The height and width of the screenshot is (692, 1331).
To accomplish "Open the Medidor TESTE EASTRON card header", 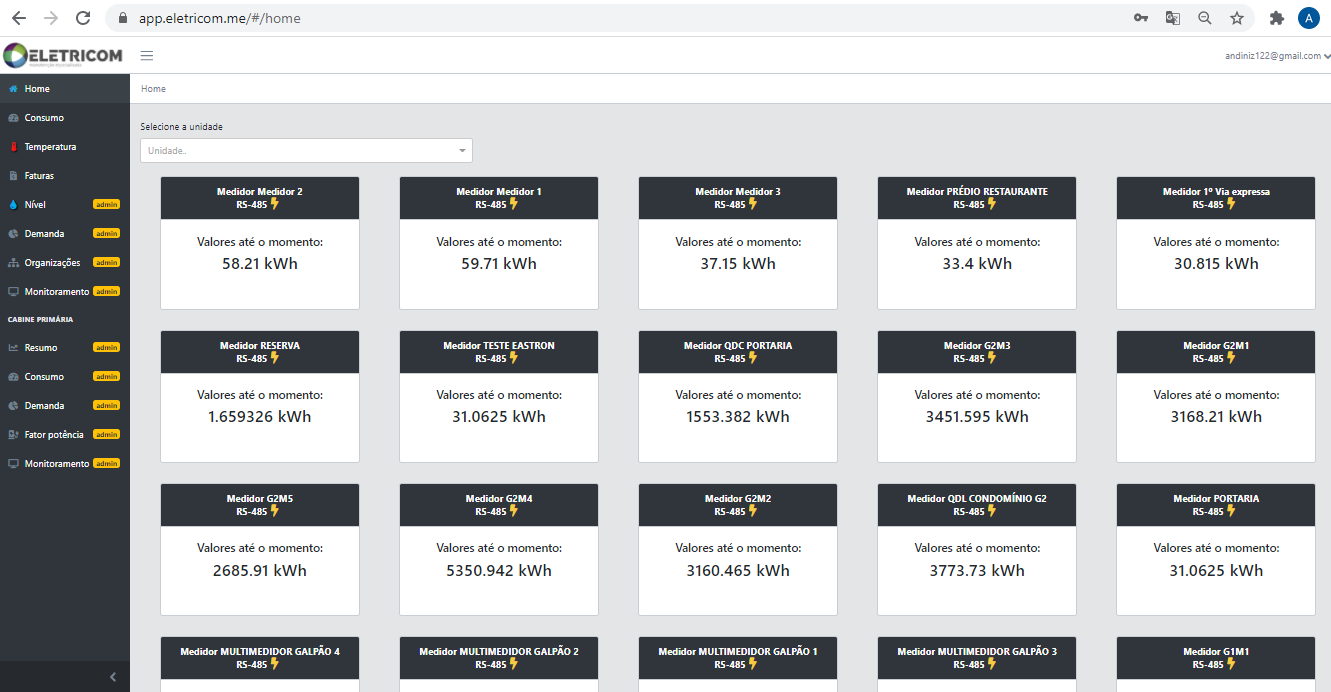I will click(x=499, y=352).
